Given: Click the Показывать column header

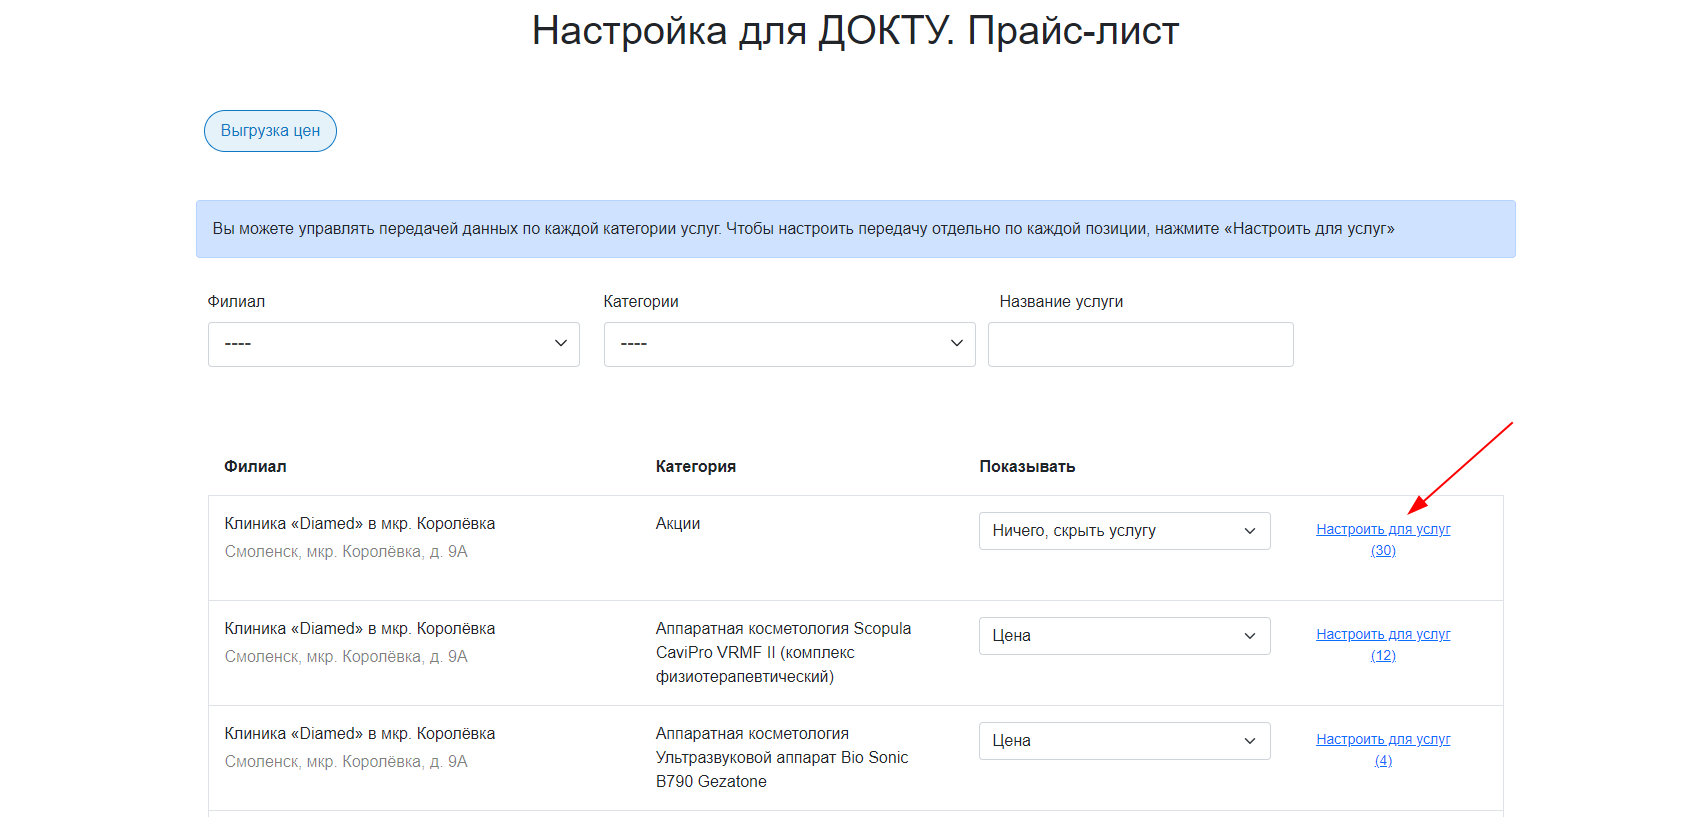Looking at the screenshot, I should 1027,467.
